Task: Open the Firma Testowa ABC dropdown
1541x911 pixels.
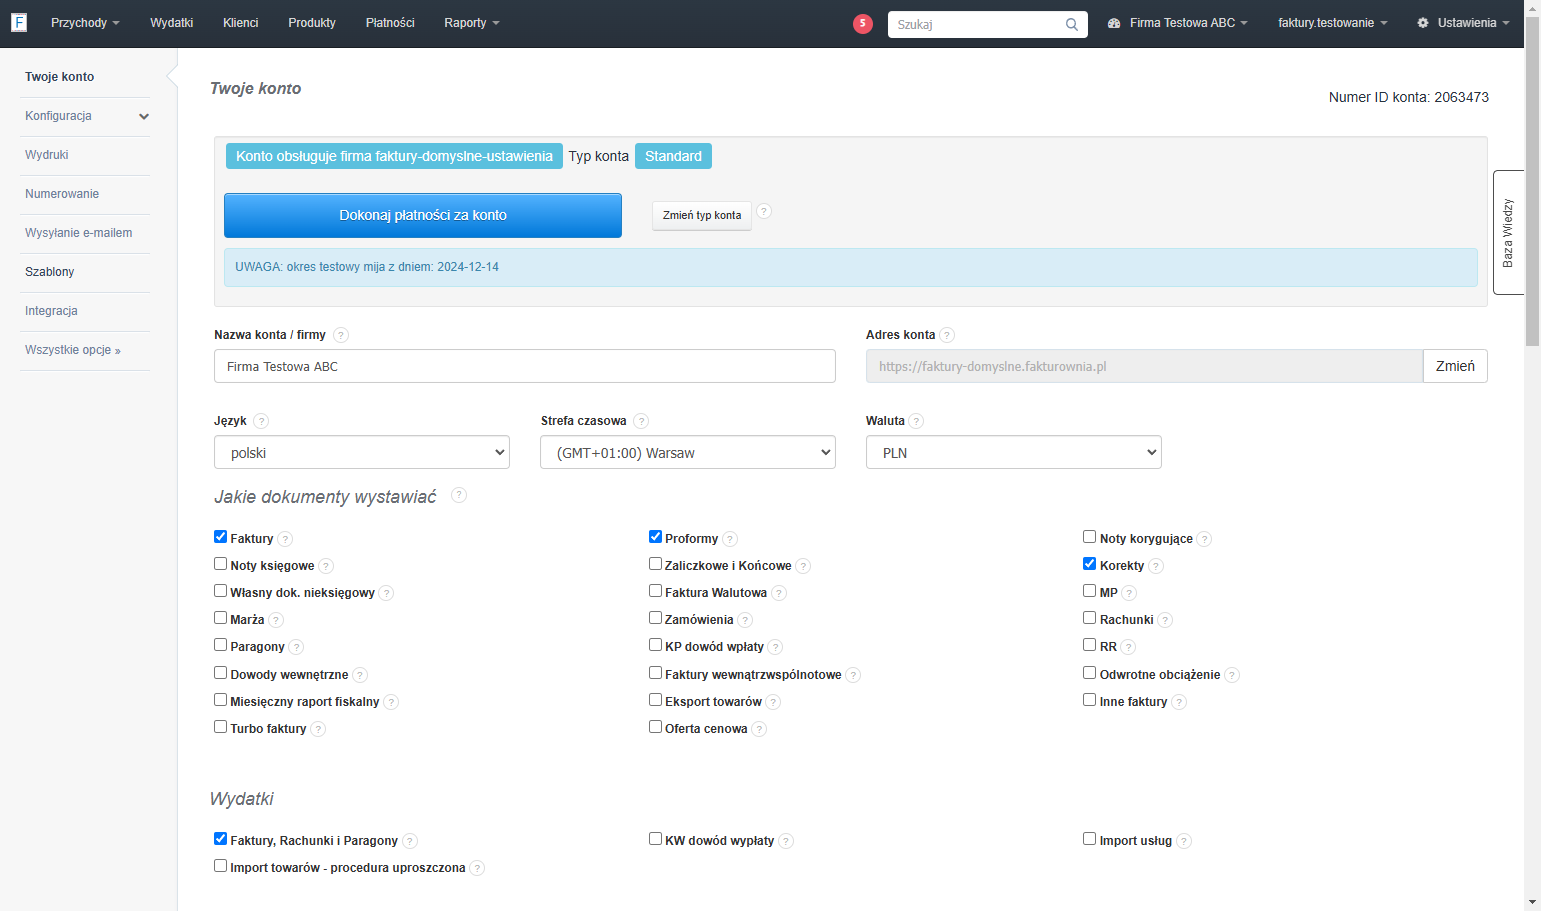Action: coord(1178,23)
